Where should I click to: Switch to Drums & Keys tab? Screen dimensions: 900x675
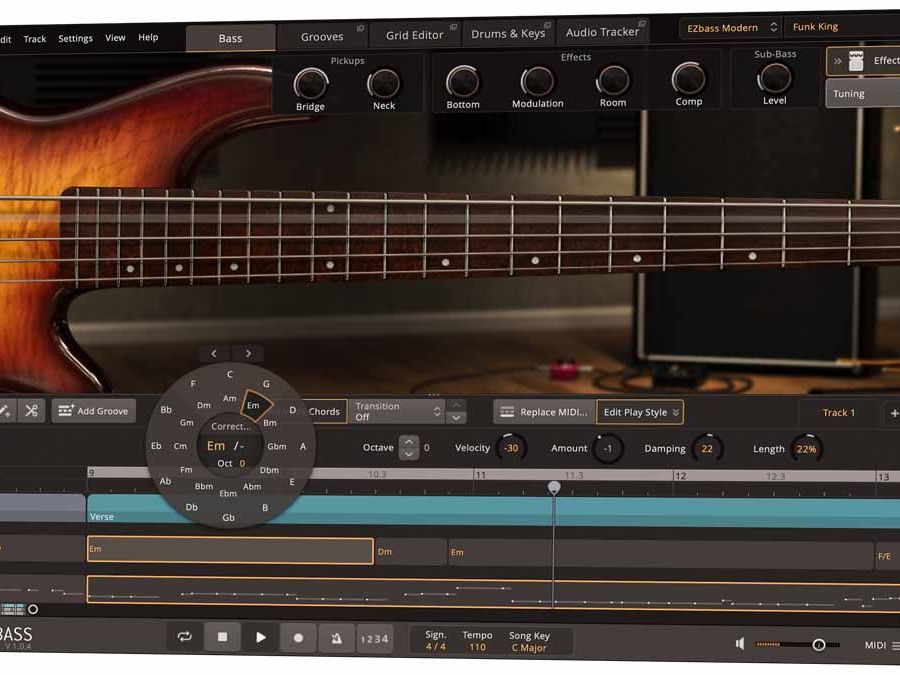pos(508,33)
